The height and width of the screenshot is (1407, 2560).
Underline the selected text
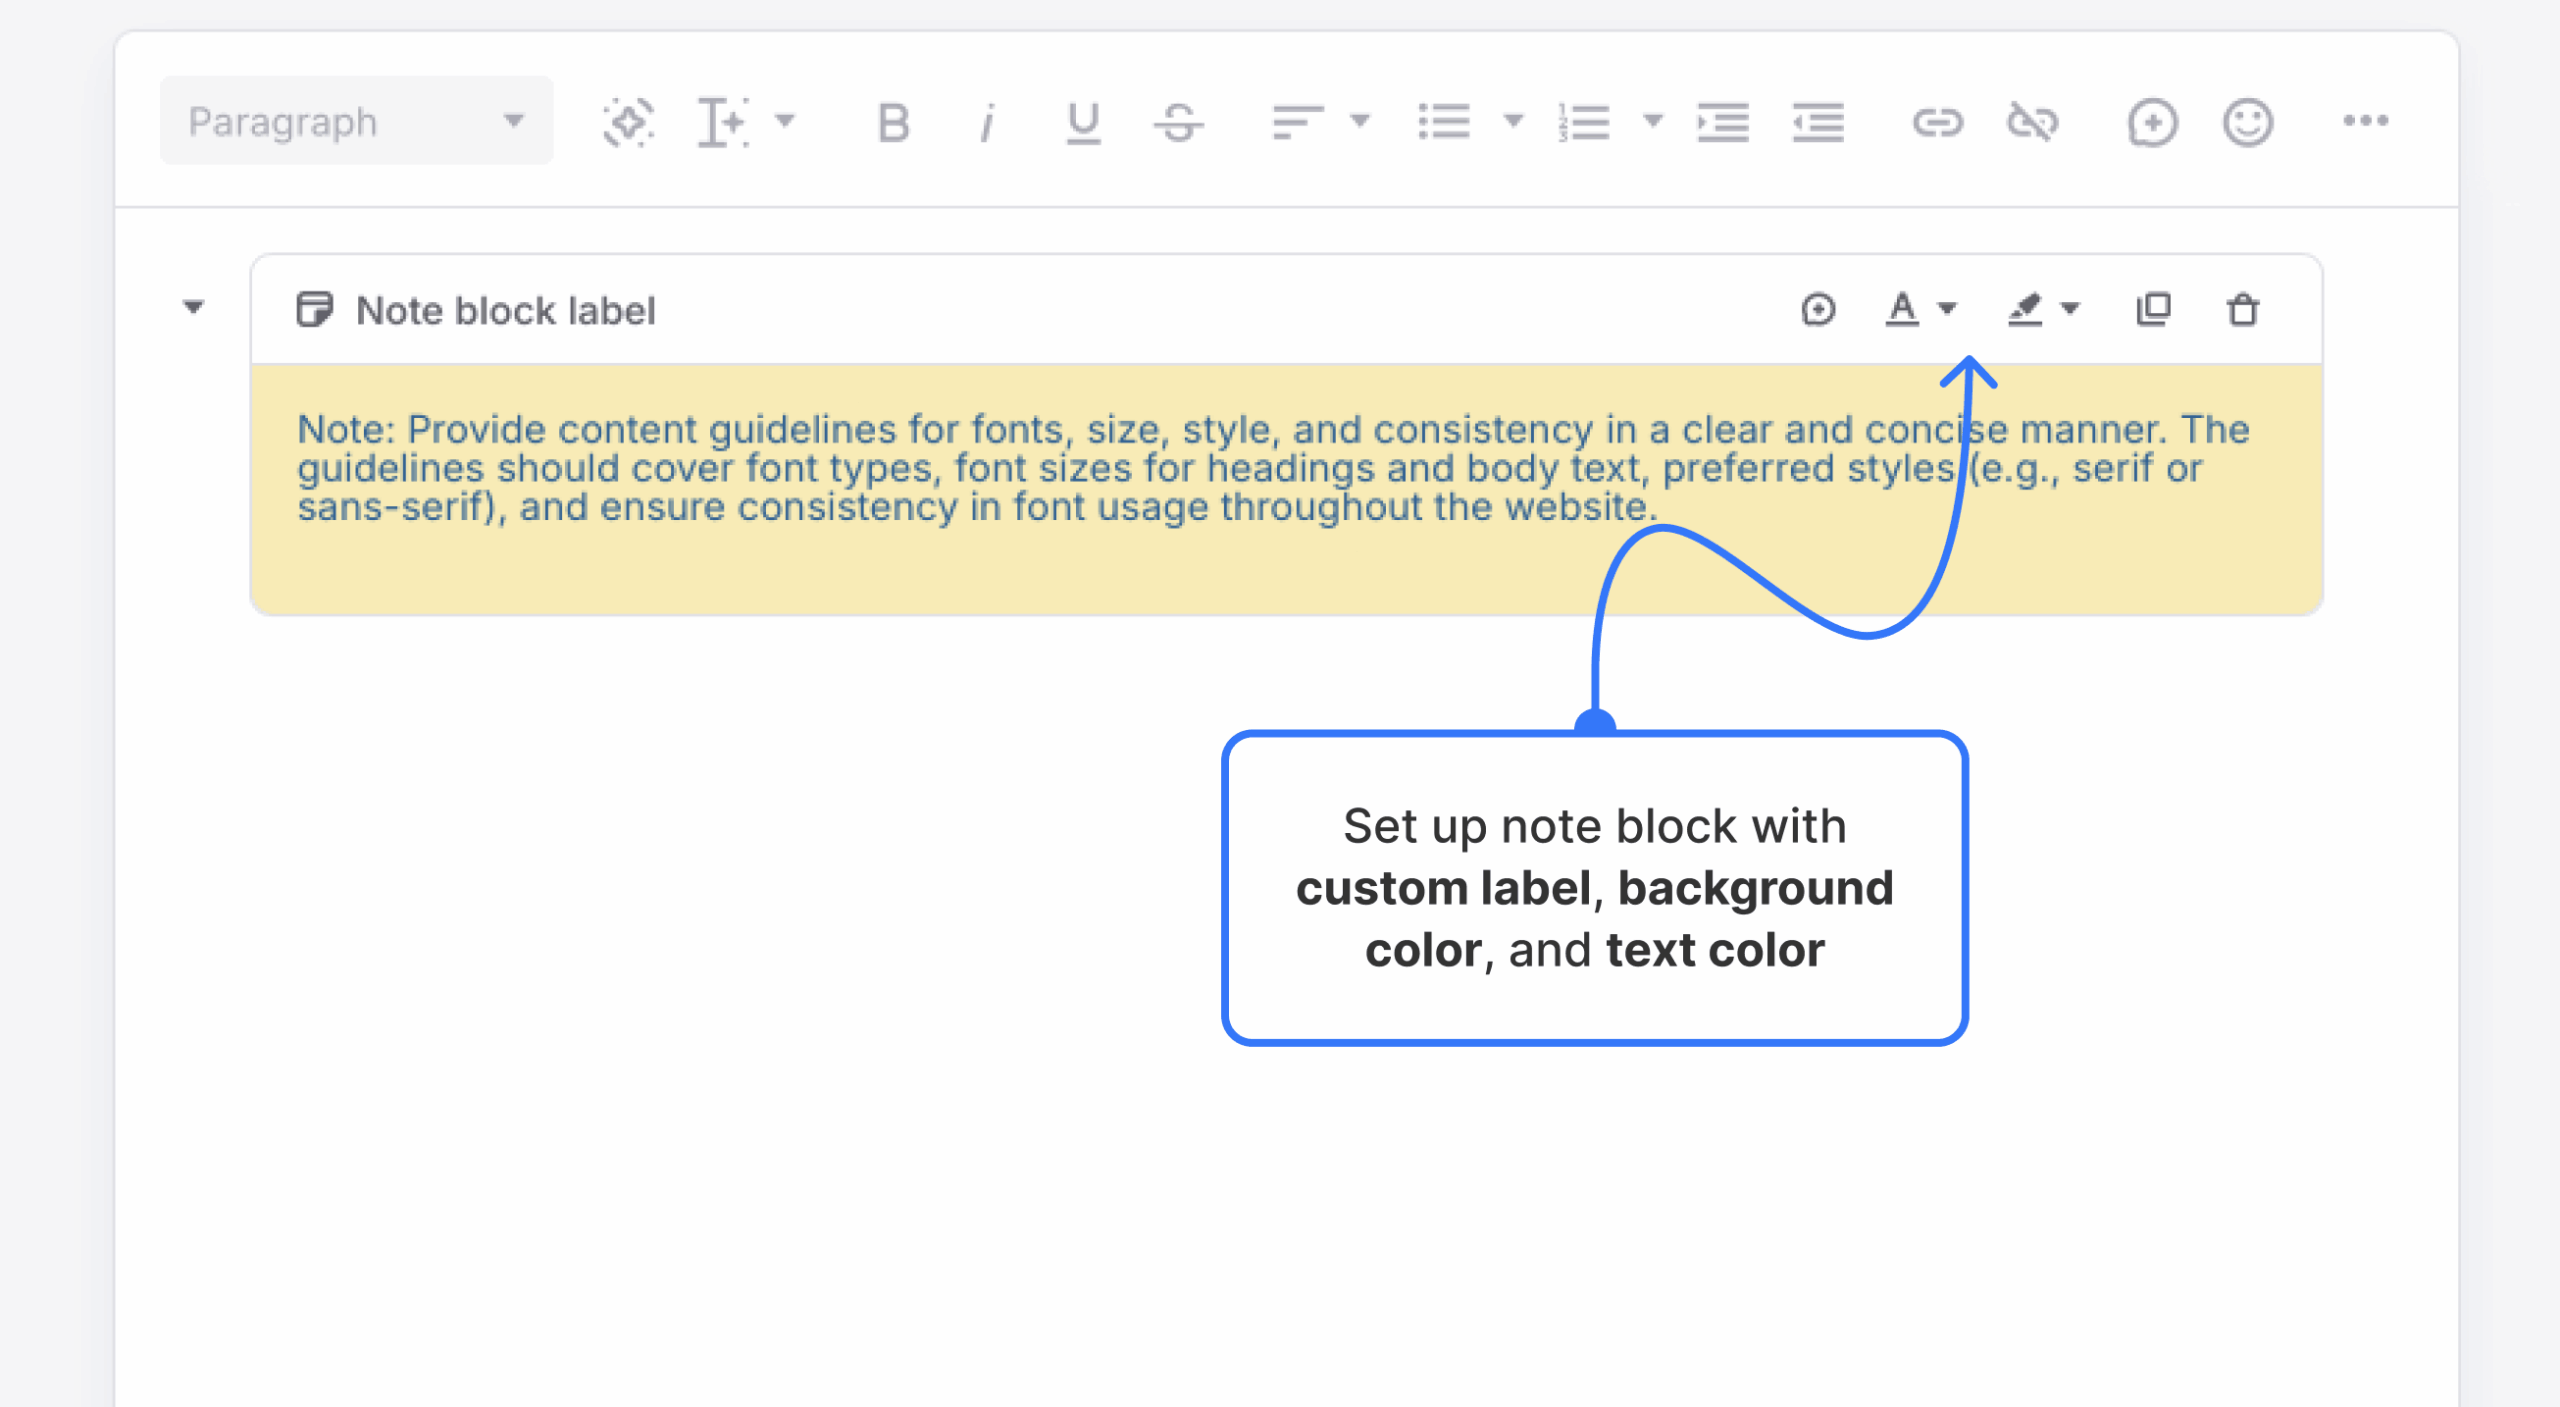[x=1082, y=122]
